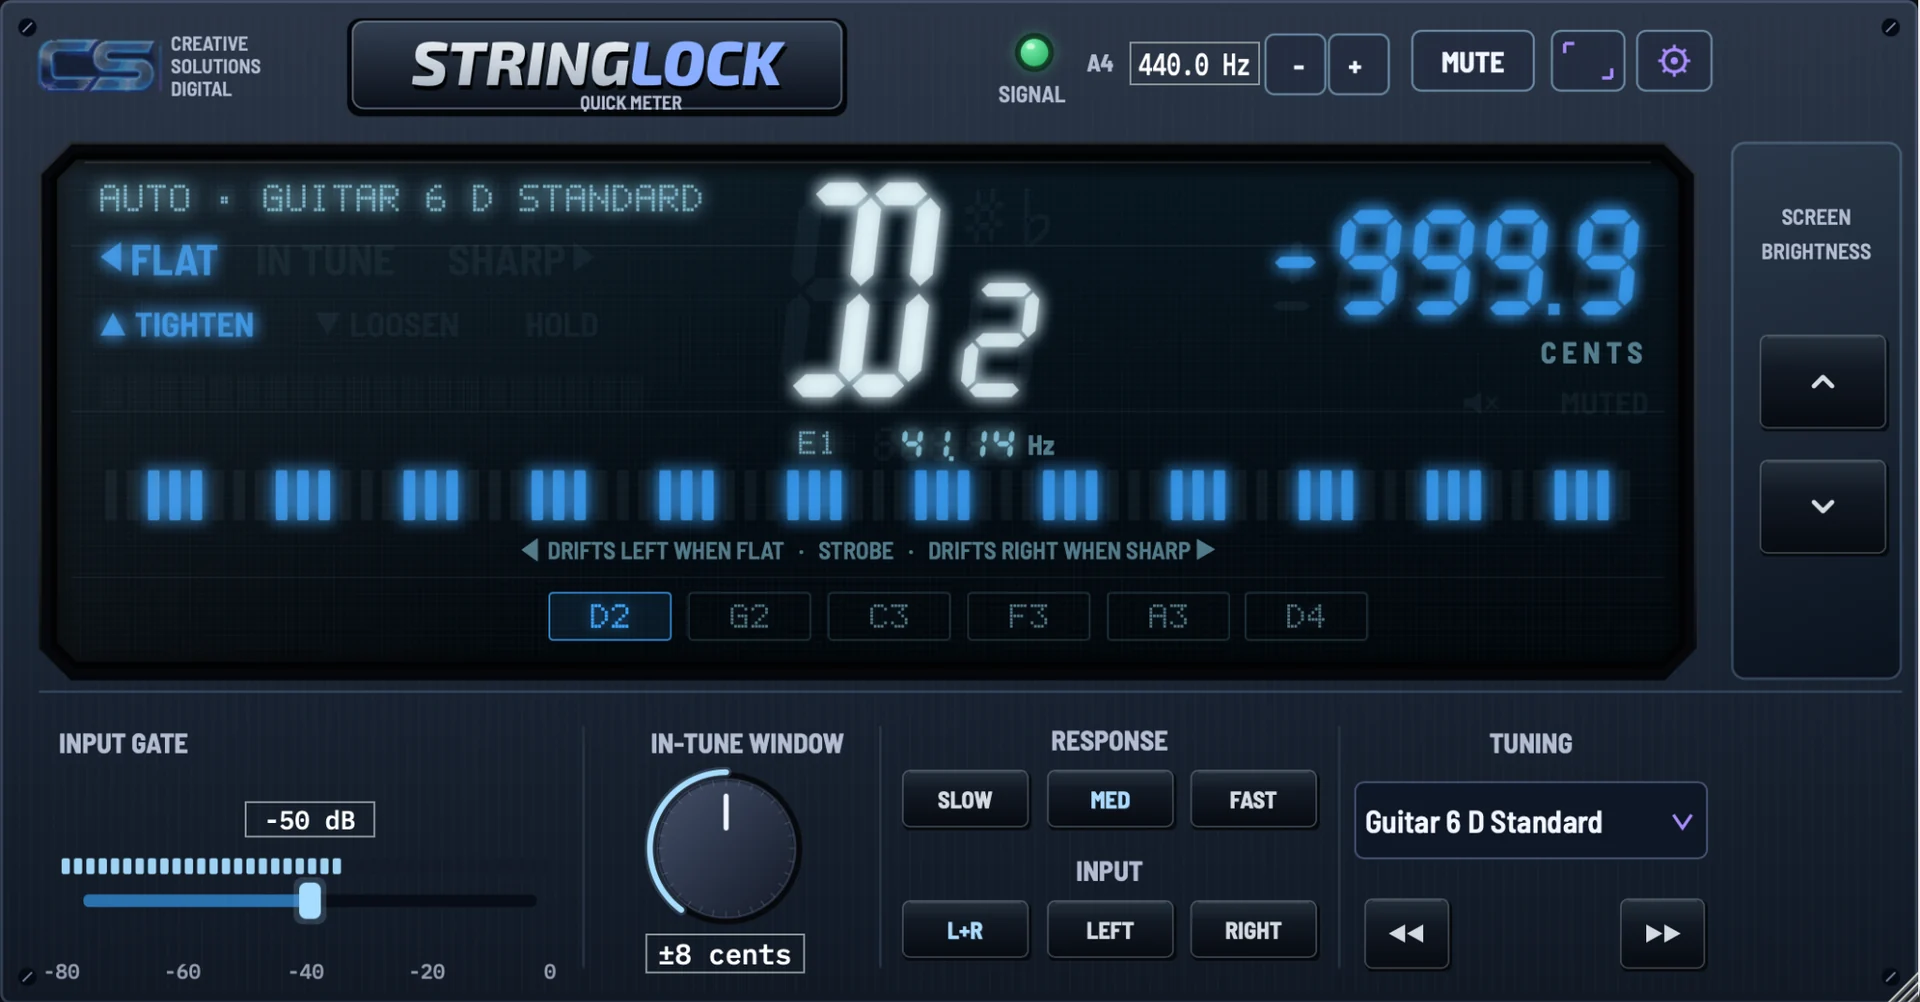Increase screen brightness with the up chevron

[1822, 382]
